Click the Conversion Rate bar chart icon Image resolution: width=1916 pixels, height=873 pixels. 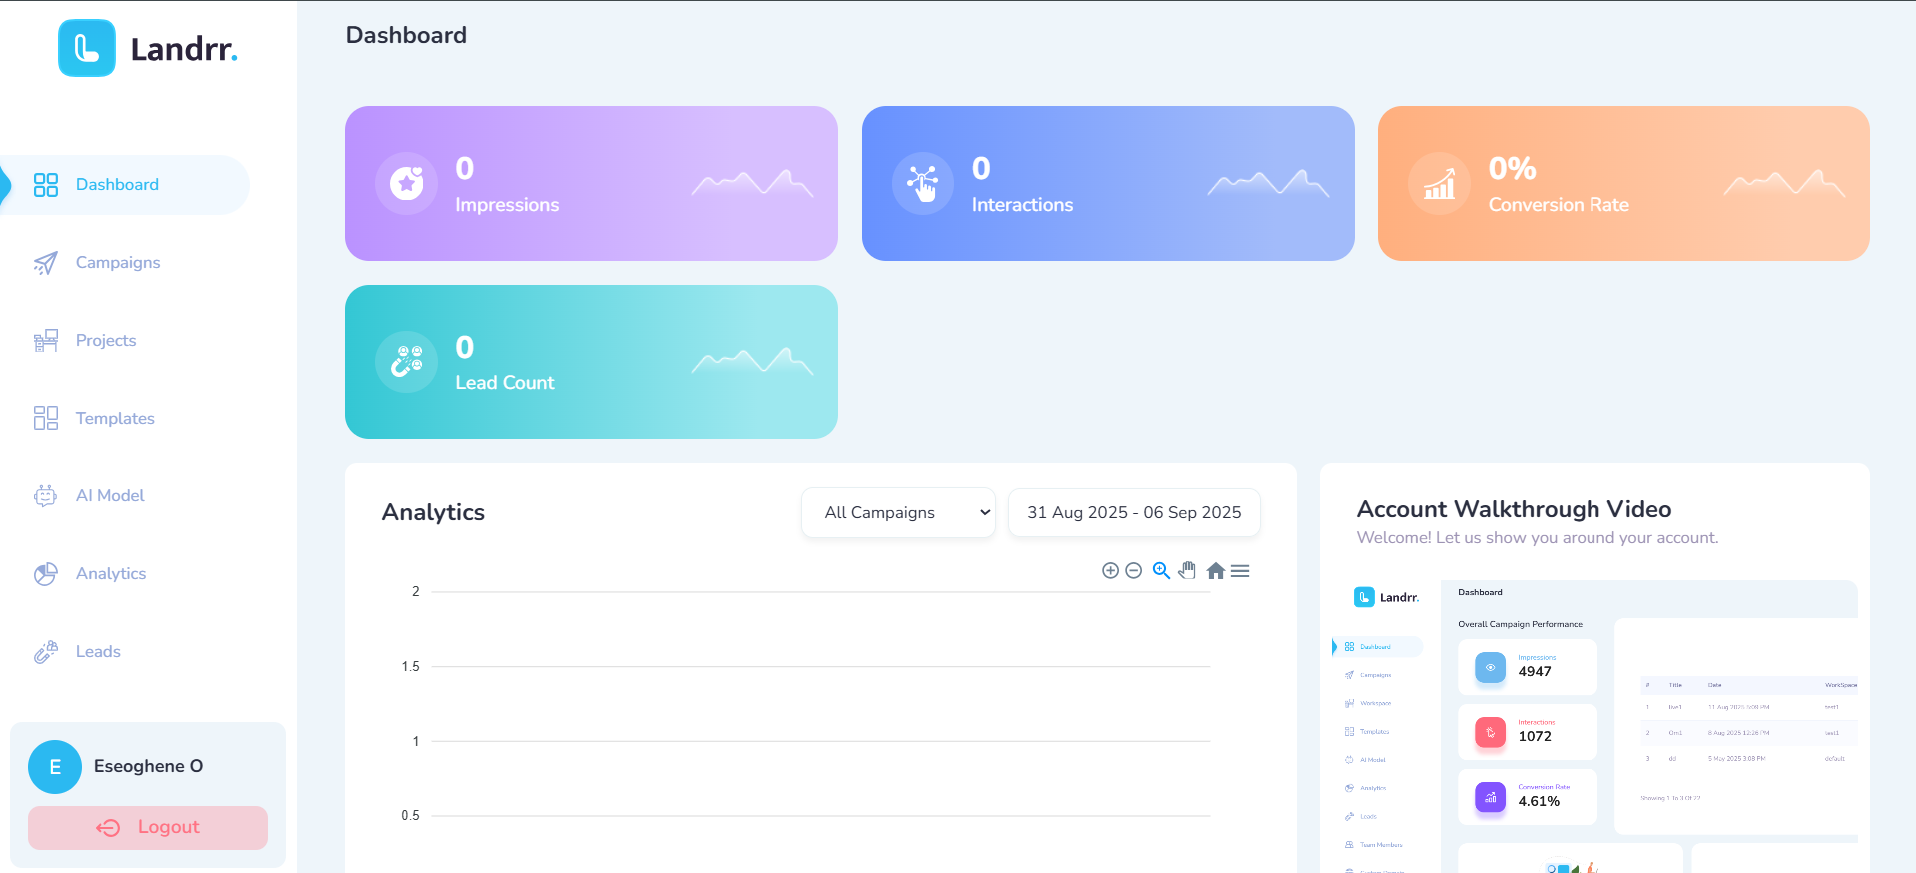(x=1439, y=183)
